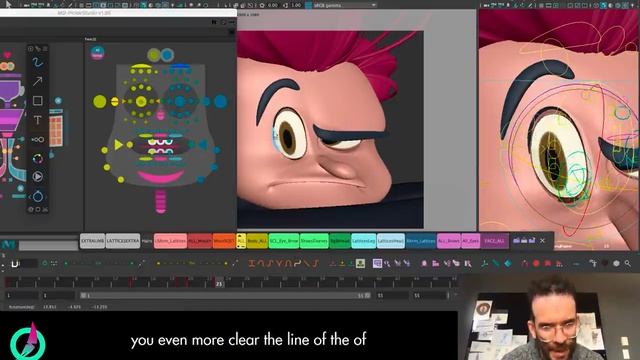Click the dark-blue Arms_Lattices shelf button

(x=421, y=241)
